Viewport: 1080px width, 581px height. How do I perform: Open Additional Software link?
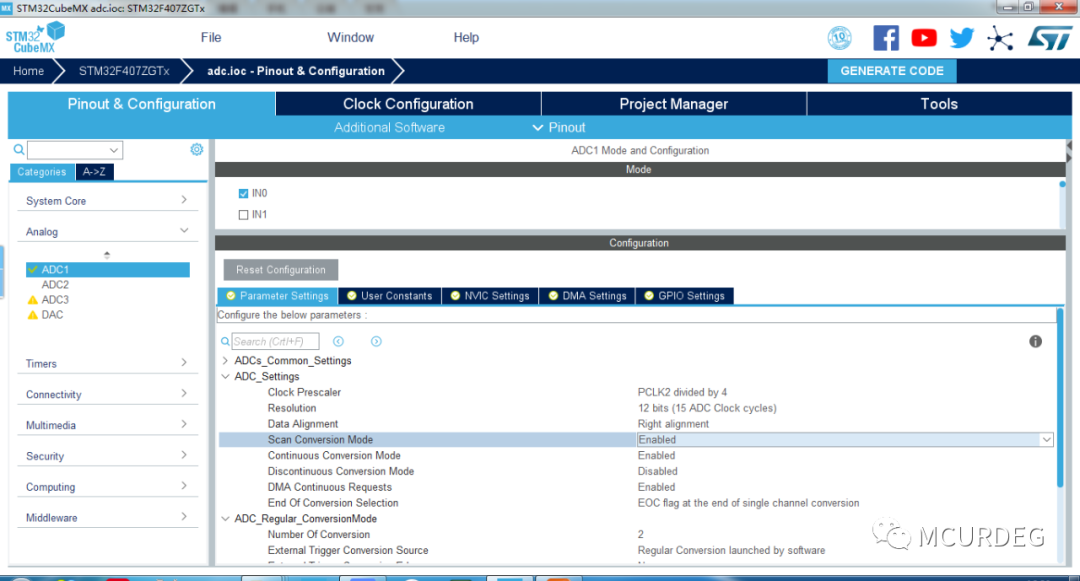pos(390,127)
